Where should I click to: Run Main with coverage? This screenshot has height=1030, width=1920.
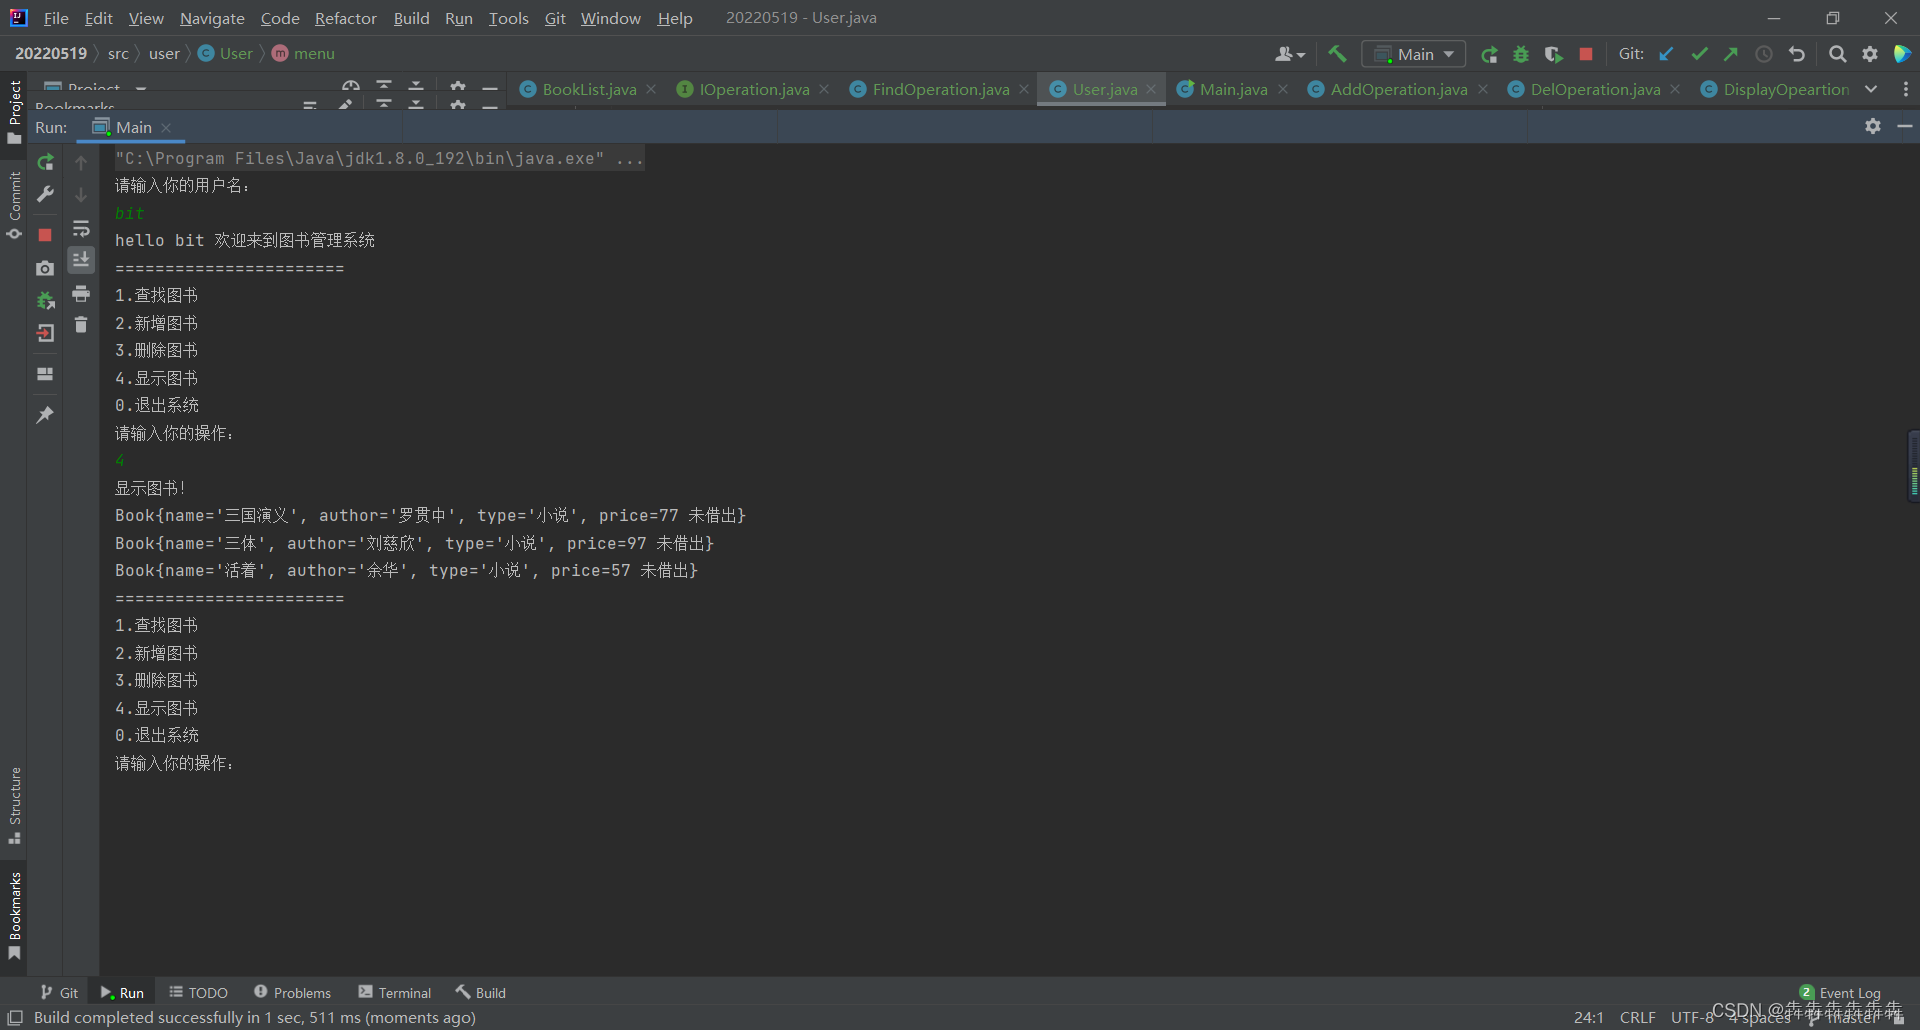[1553, 54]
